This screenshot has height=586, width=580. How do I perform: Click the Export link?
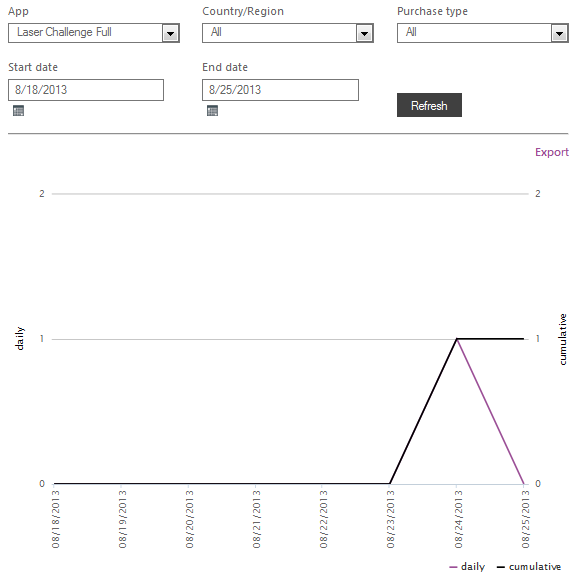[552, 152]
